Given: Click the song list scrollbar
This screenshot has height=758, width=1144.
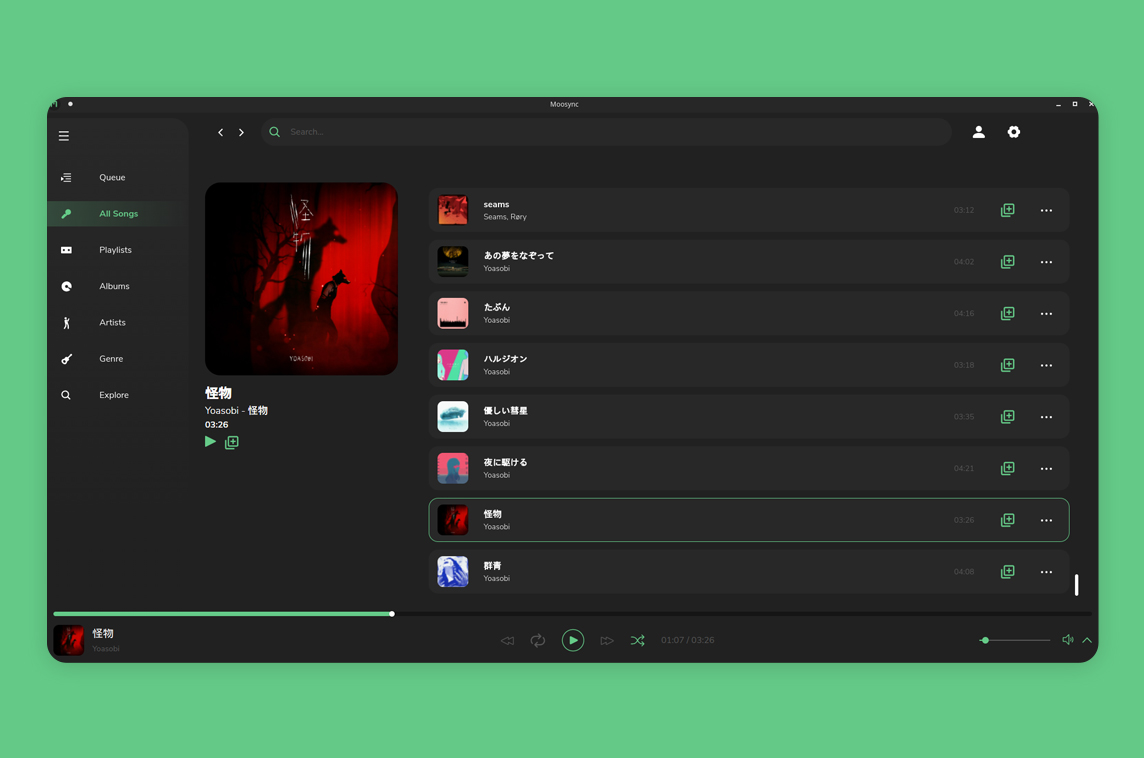Looking at the screenshot, I should [1077, 584].
